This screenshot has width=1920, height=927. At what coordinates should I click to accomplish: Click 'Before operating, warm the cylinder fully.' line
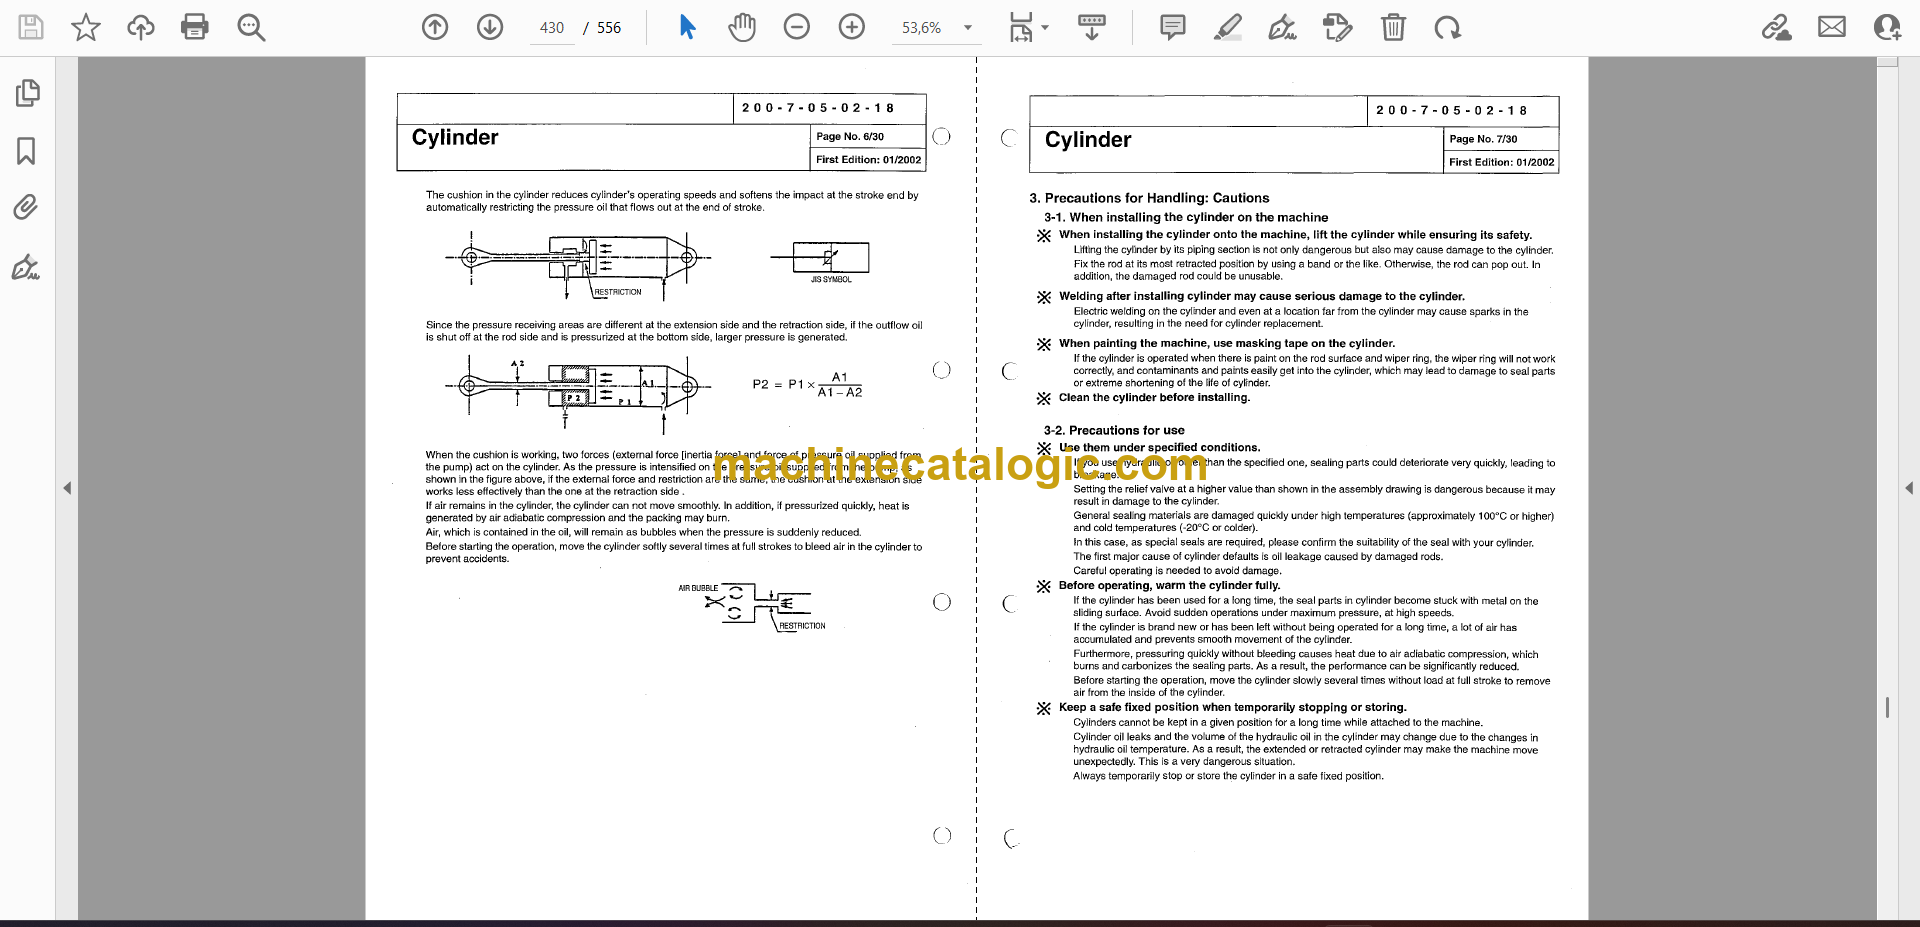point(1169,586)
